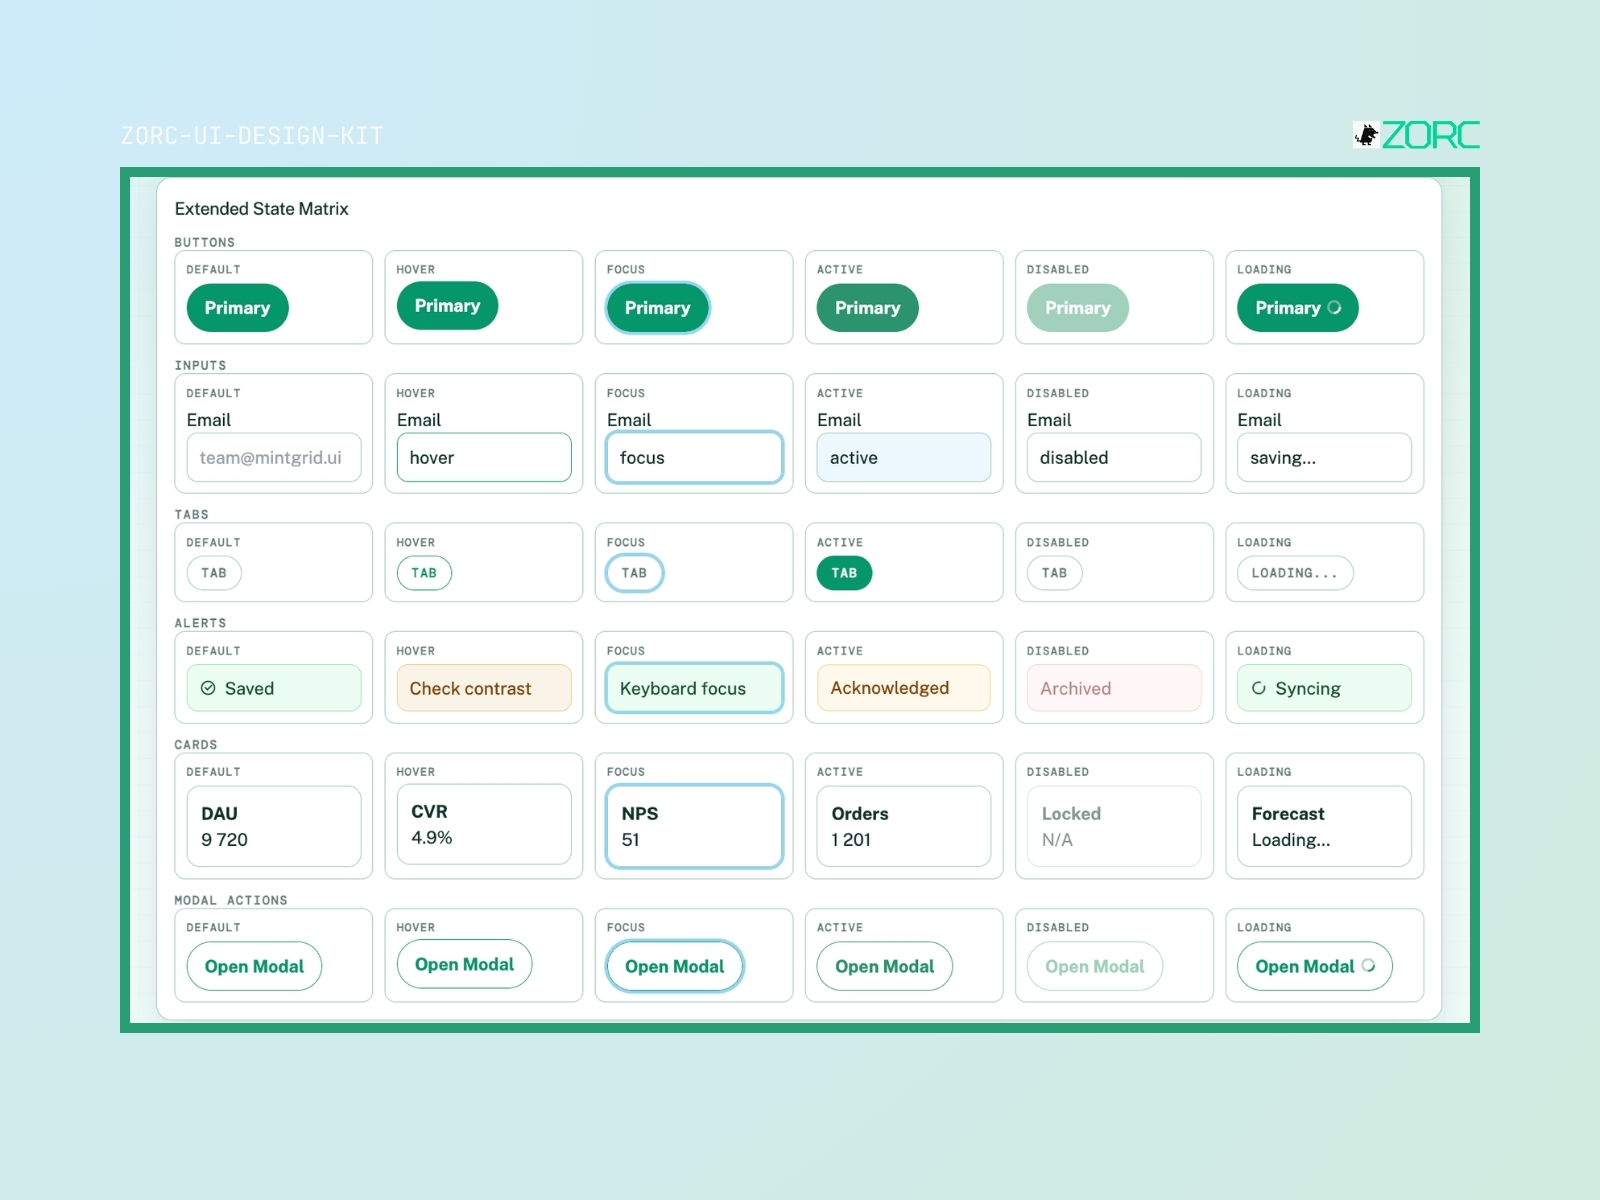Click the ALERTS section label
1600x1200 pixels.
pyautogui.click(x=200, y=622)
